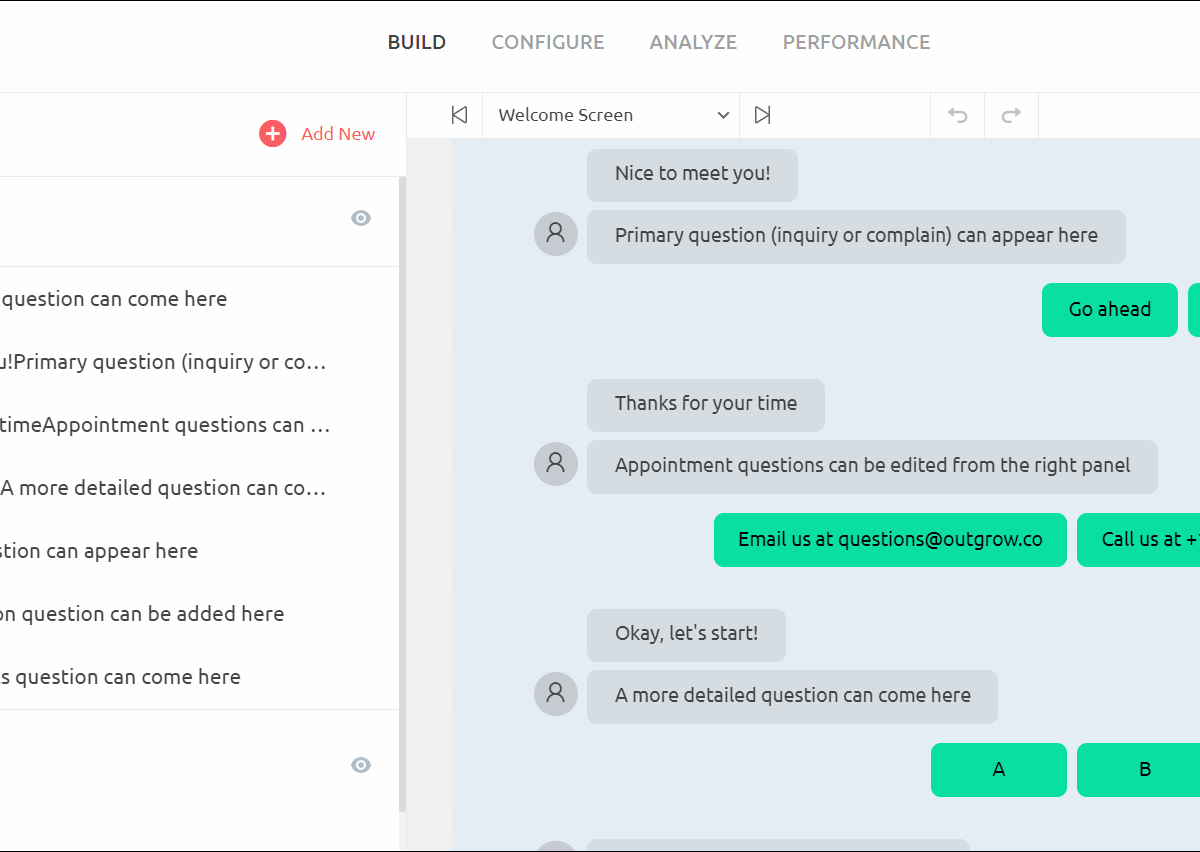Image resolution: width=1200 pixels, height=852 pixels.
Task: Click avatar icon beside Appointment questions bubble
Action: [556, 464]
